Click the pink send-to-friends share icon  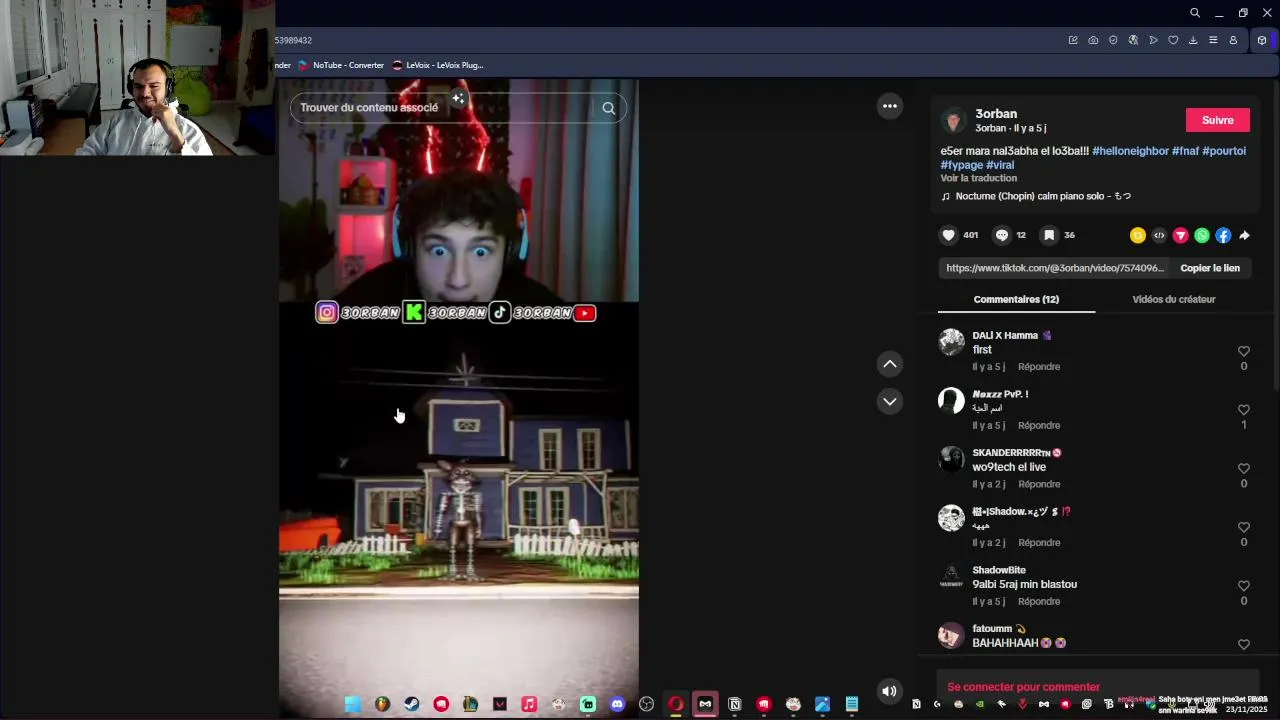click(x=1181, y=236)
